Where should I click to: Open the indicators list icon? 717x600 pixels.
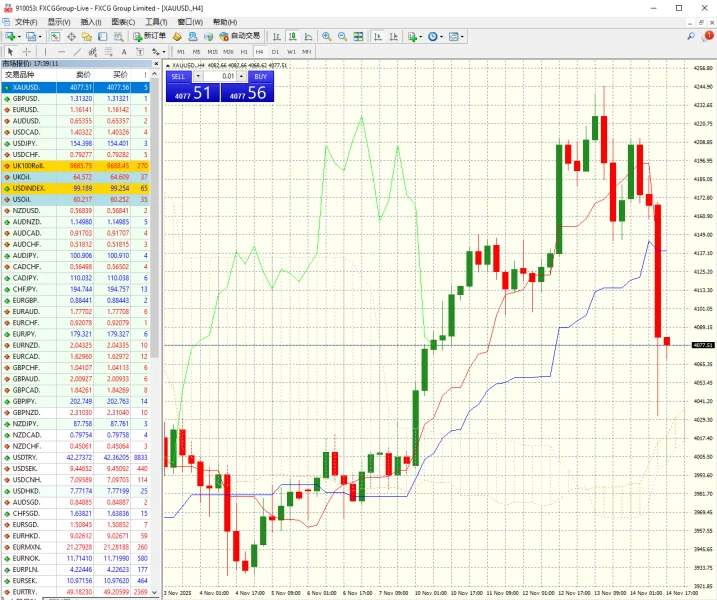pyautogui.click(x=412, y=37)
